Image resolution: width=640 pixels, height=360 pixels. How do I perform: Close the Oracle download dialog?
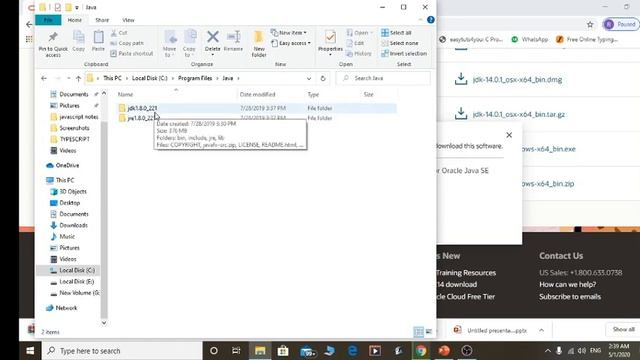509,135
